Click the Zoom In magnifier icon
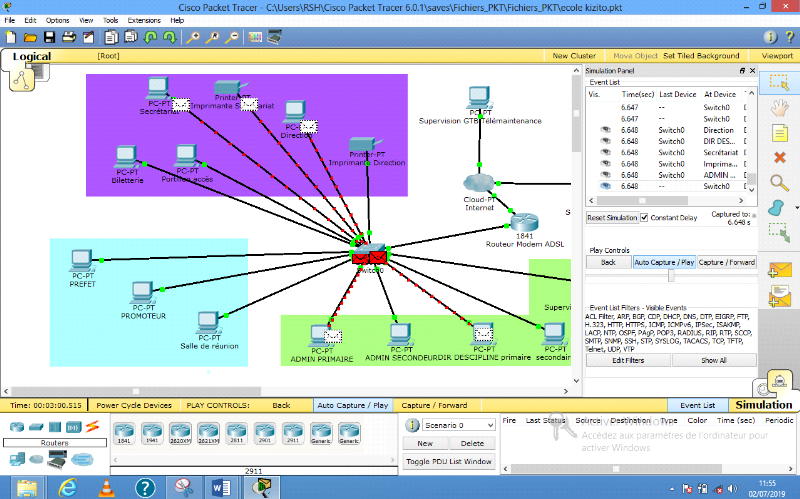 [x=194, y=37]
